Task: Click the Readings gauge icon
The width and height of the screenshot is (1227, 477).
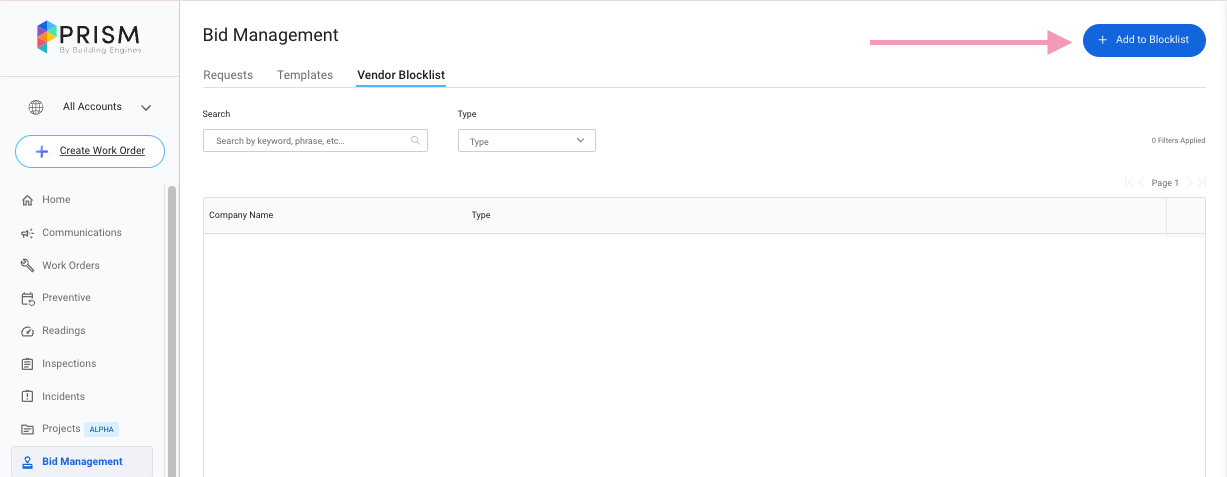Action: click(x=28, y=331)
